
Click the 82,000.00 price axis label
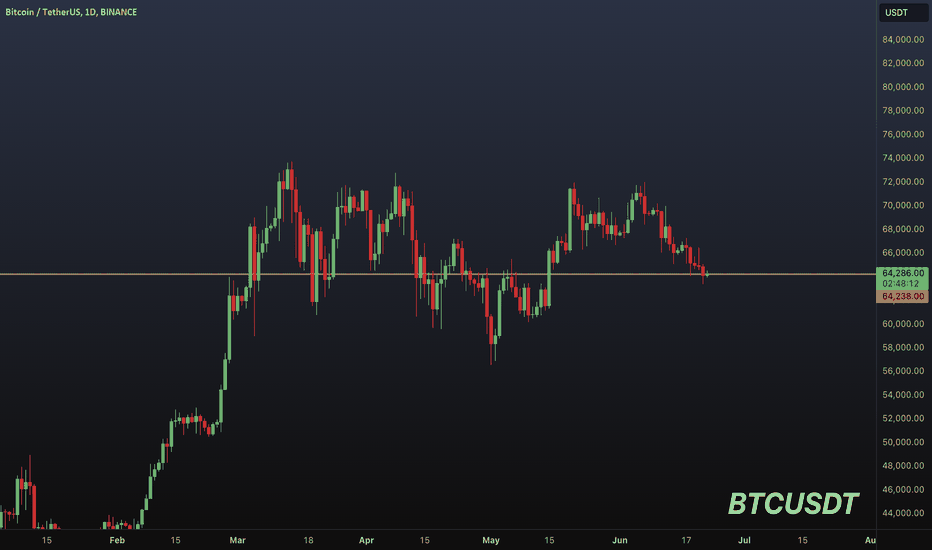(903, 63)
